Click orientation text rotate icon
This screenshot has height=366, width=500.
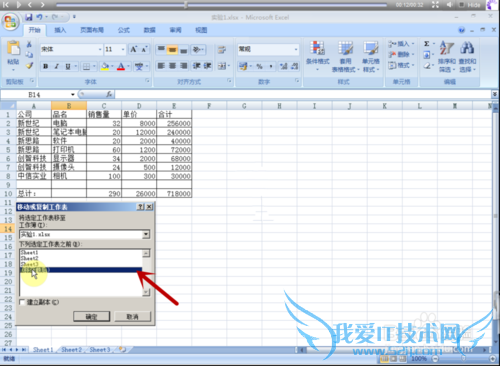pos(197,50)
